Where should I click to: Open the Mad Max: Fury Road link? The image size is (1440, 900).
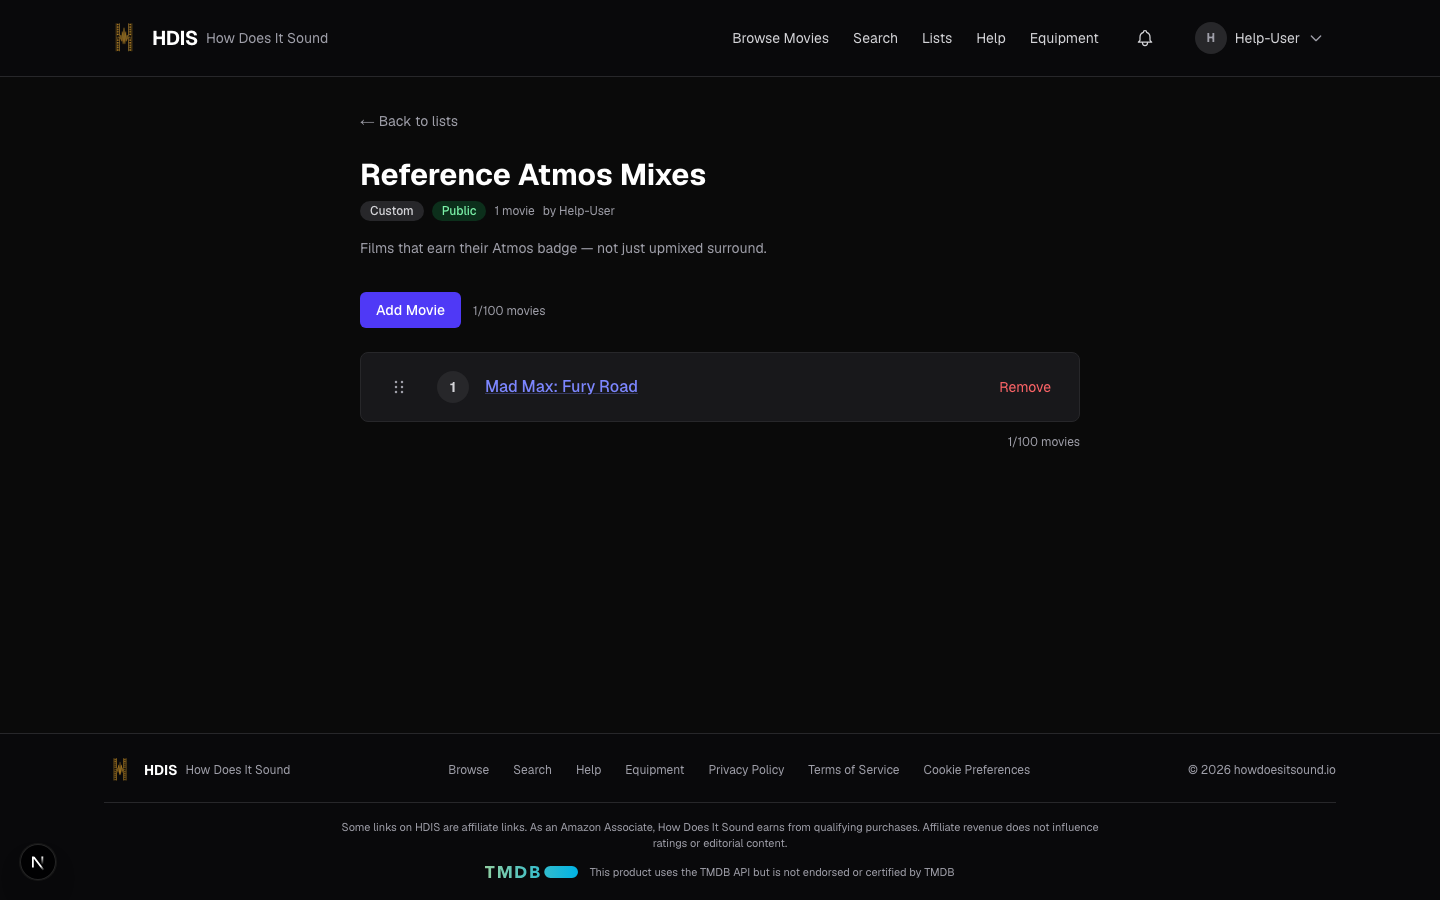tap(561, 387)
